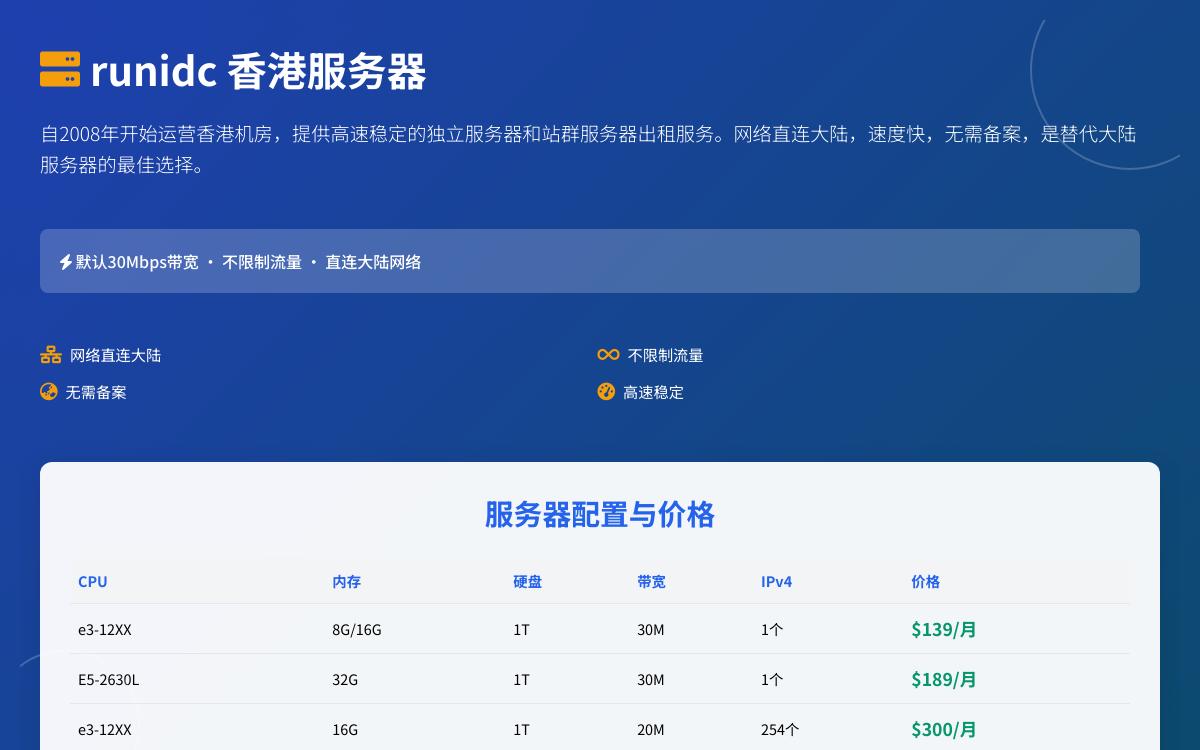Viewport: 1200px width, 750px height.
Task: Click the $189/月 price
Action: click(x=944, y=679)
